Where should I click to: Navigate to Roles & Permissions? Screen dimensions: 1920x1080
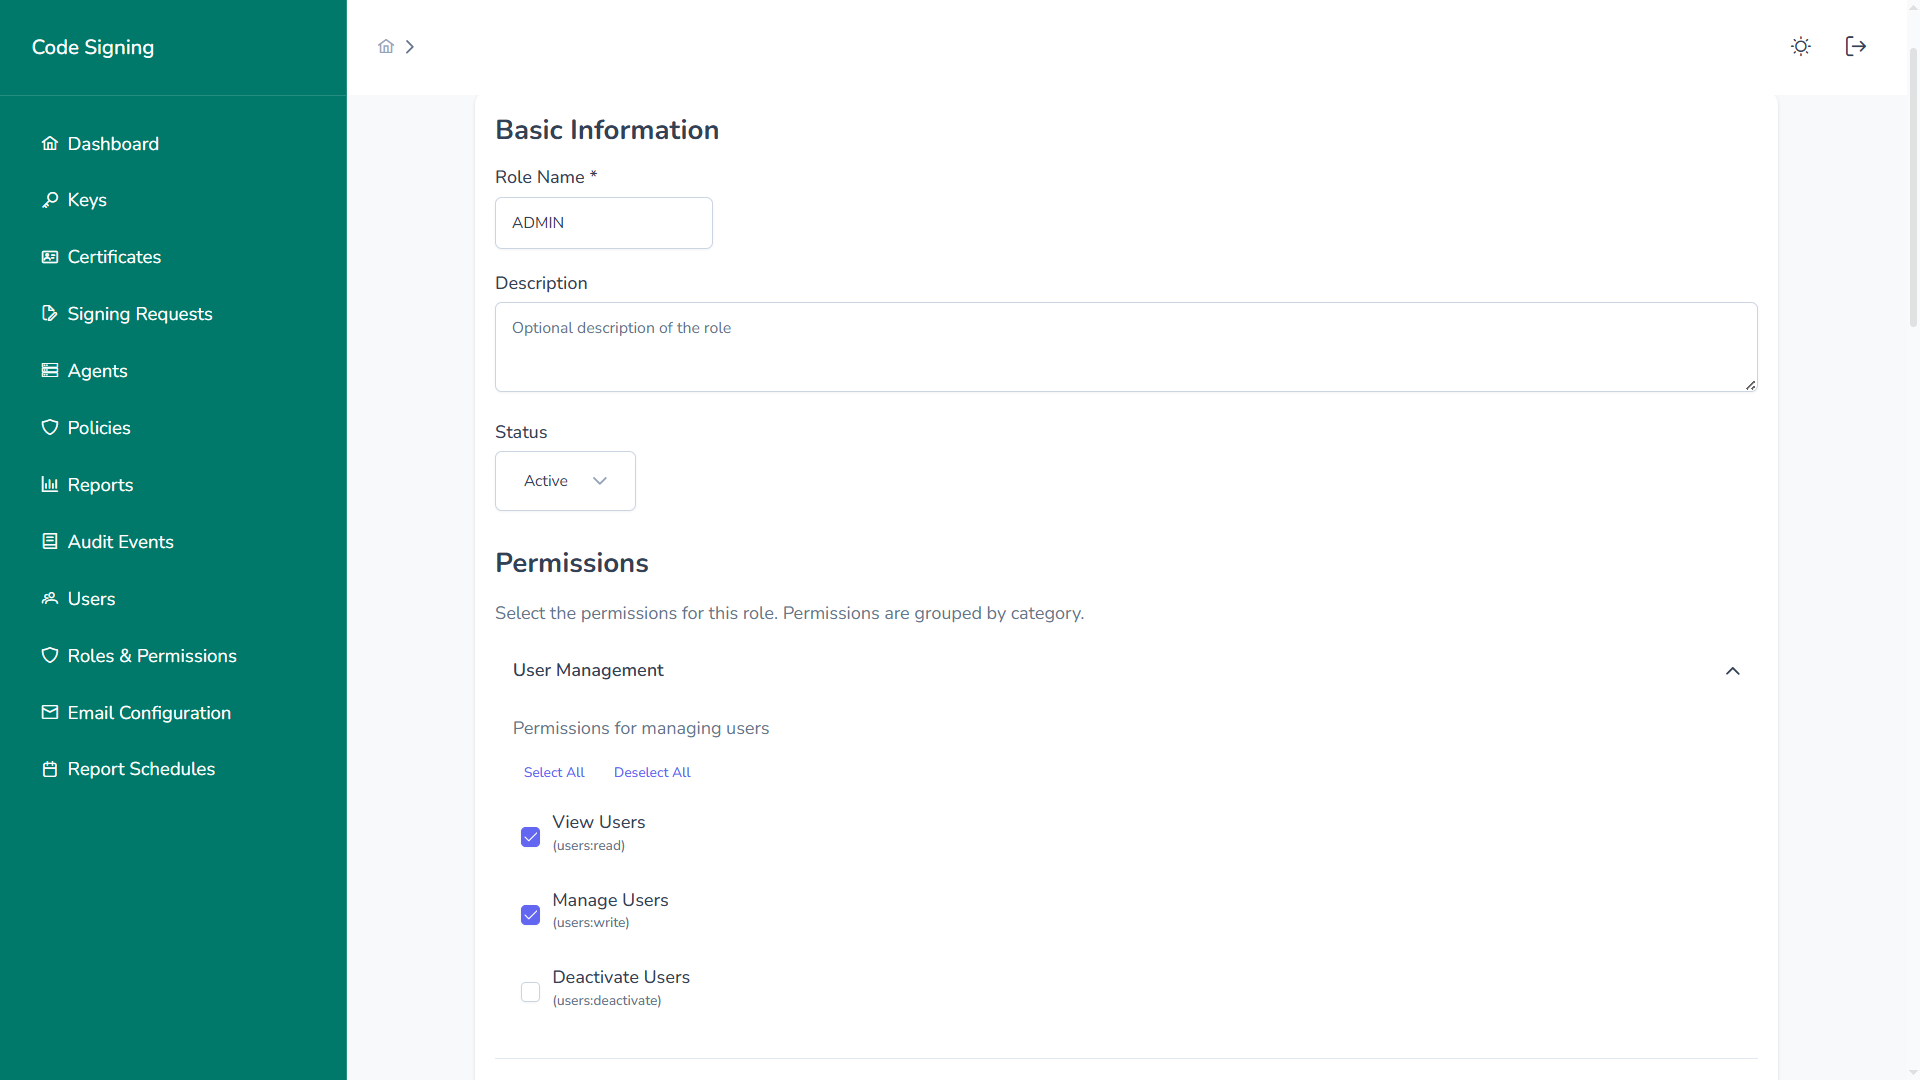point(152,655)
